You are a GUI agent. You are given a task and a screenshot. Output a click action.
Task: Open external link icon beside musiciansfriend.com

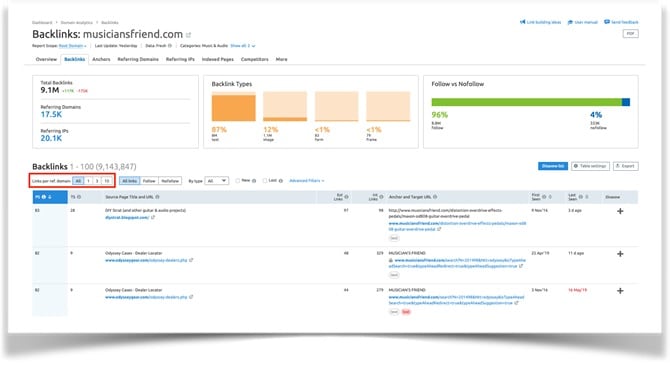tap(188, 35)
